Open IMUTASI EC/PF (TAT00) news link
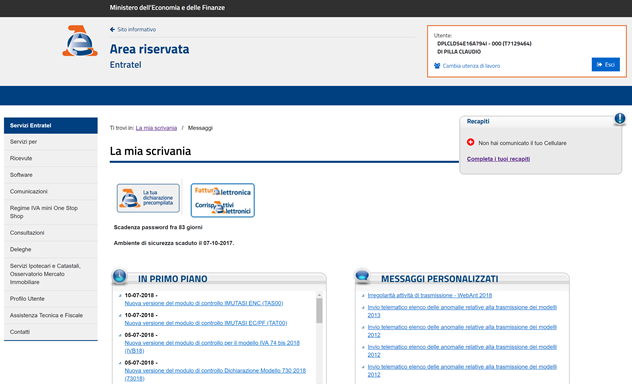Screen dimensions: 632x384 [206, 323]
